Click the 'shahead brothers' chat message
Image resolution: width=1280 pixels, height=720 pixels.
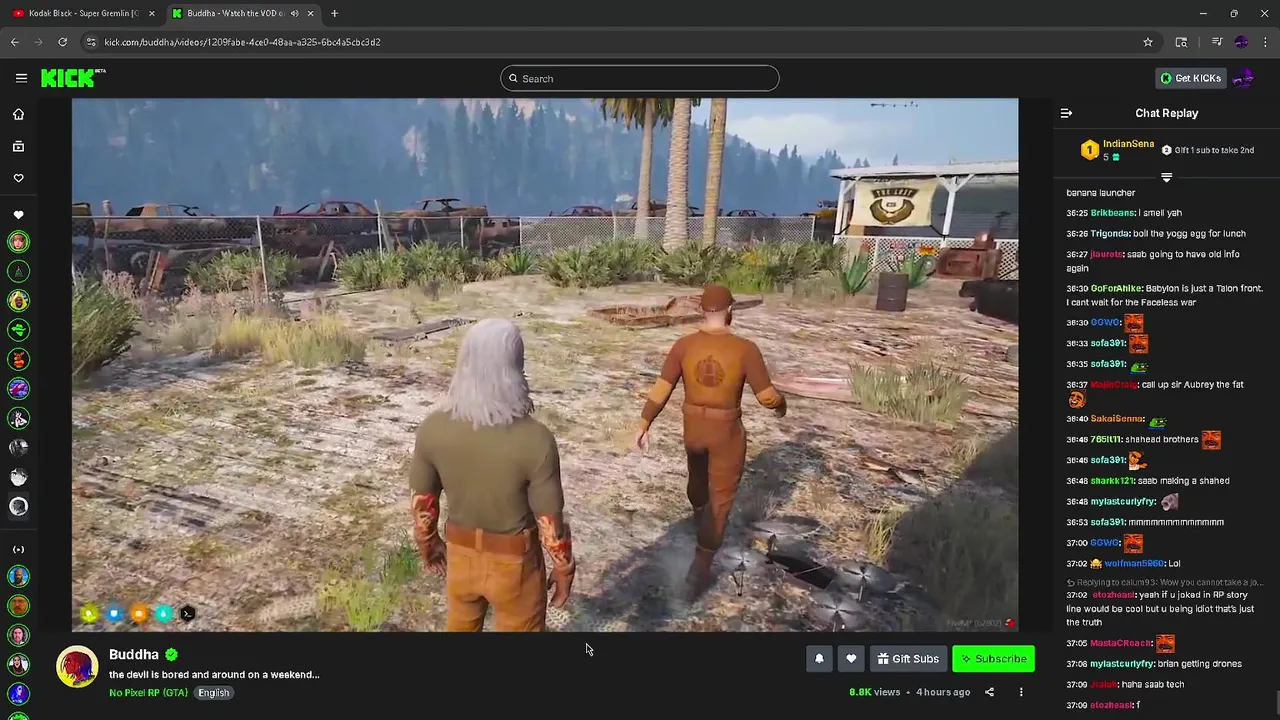pyautogui.click(x=1162, y=440)
